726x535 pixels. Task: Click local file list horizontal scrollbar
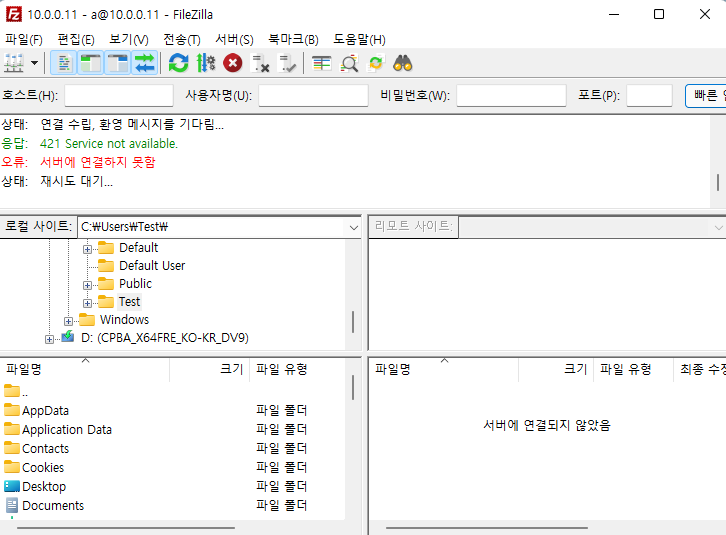coord(126,528)
